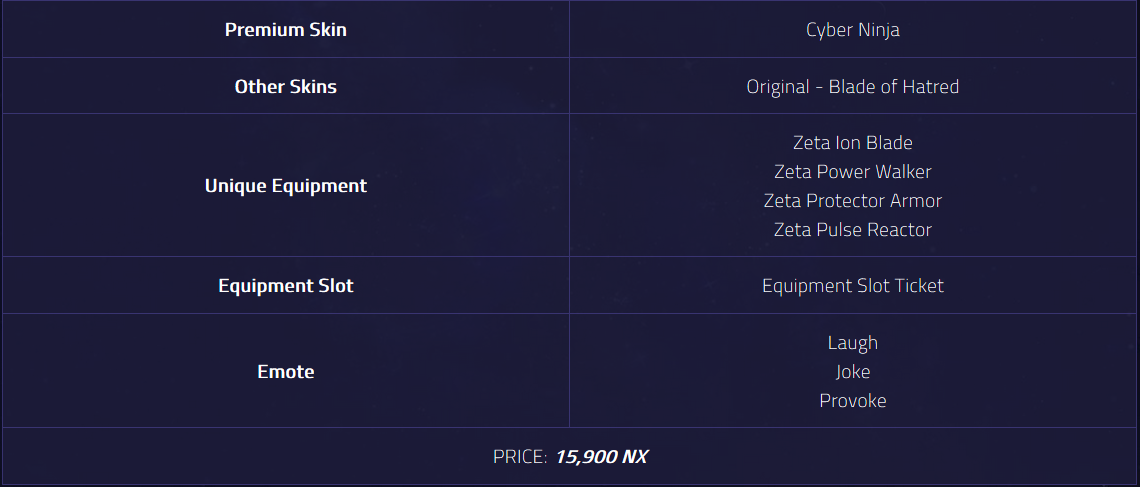Click Zeta Power Walker entry

853,172
